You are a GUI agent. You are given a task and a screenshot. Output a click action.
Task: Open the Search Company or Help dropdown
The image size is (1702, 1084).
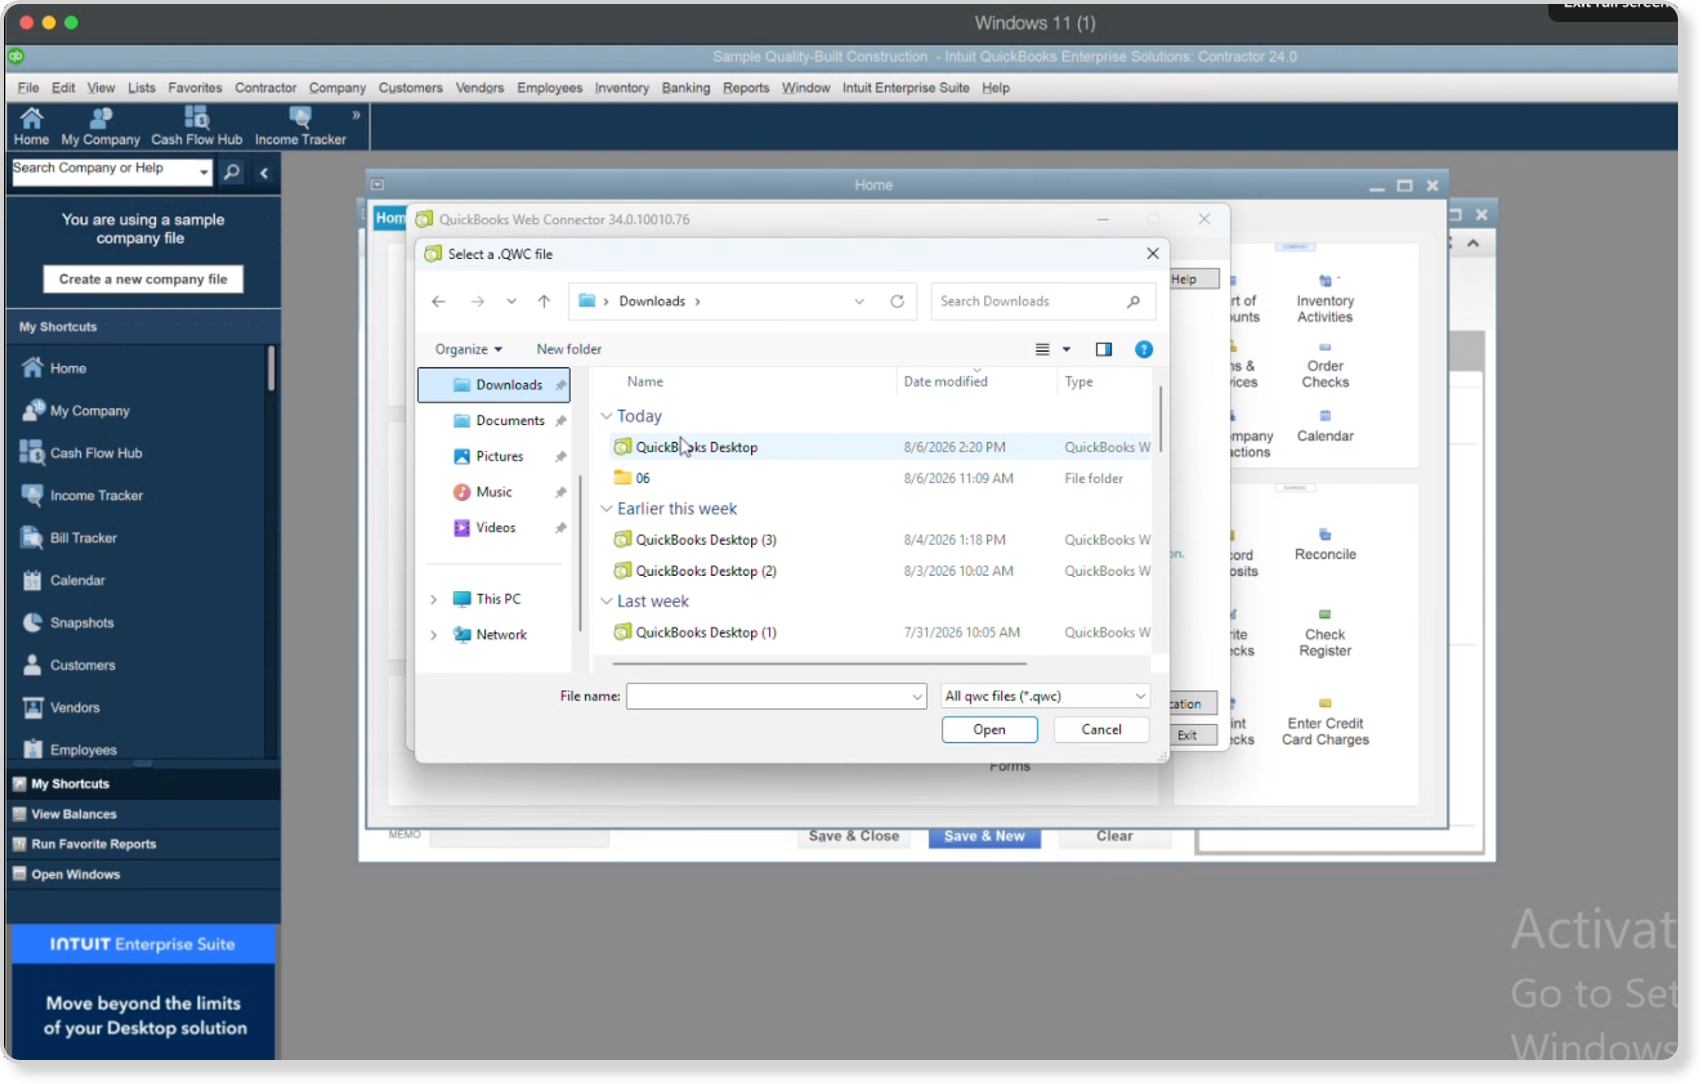point(204,172)
